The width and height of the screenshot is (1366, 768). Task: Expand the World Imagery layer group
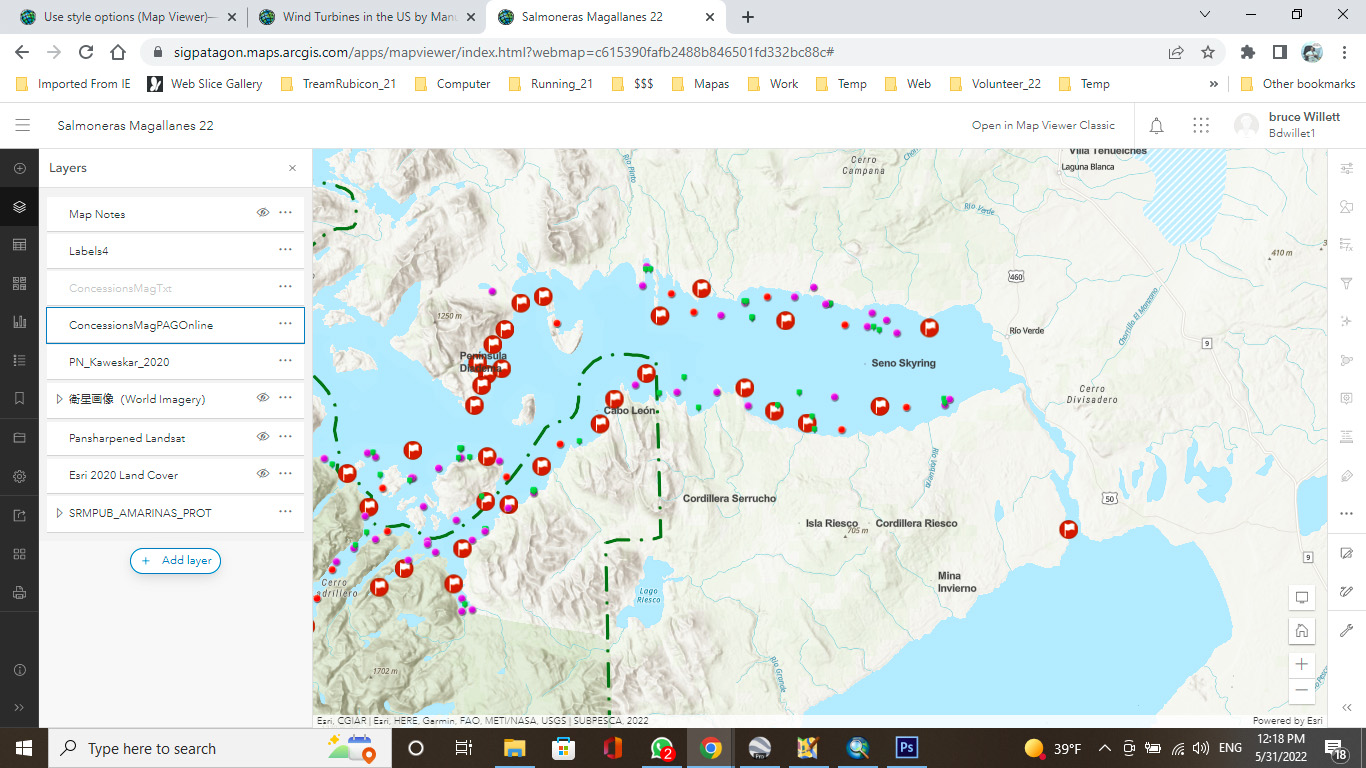(57, 398)
